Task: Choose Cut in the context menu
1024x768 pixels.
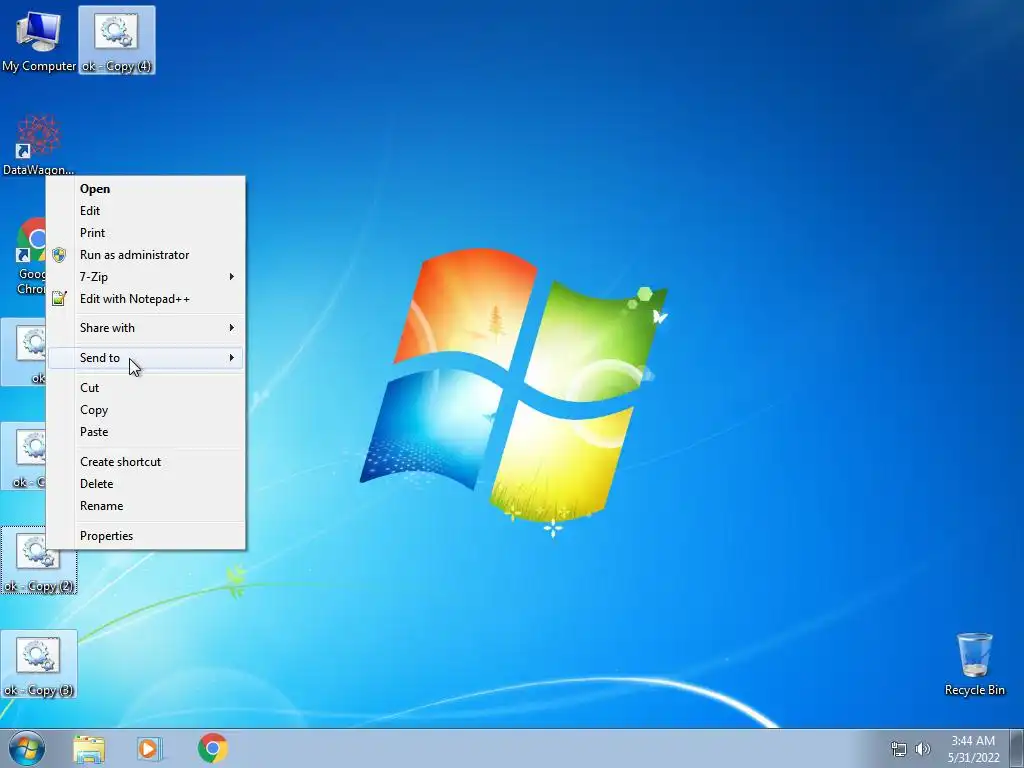Action: (146, 388)
